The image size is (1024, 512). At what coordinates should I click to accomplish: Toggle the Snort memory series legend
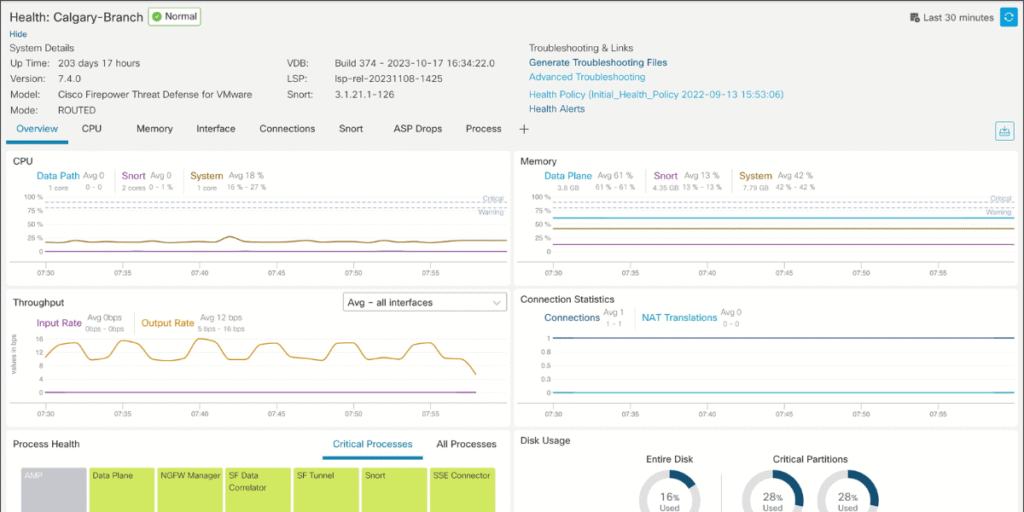(x=665, y=176)
